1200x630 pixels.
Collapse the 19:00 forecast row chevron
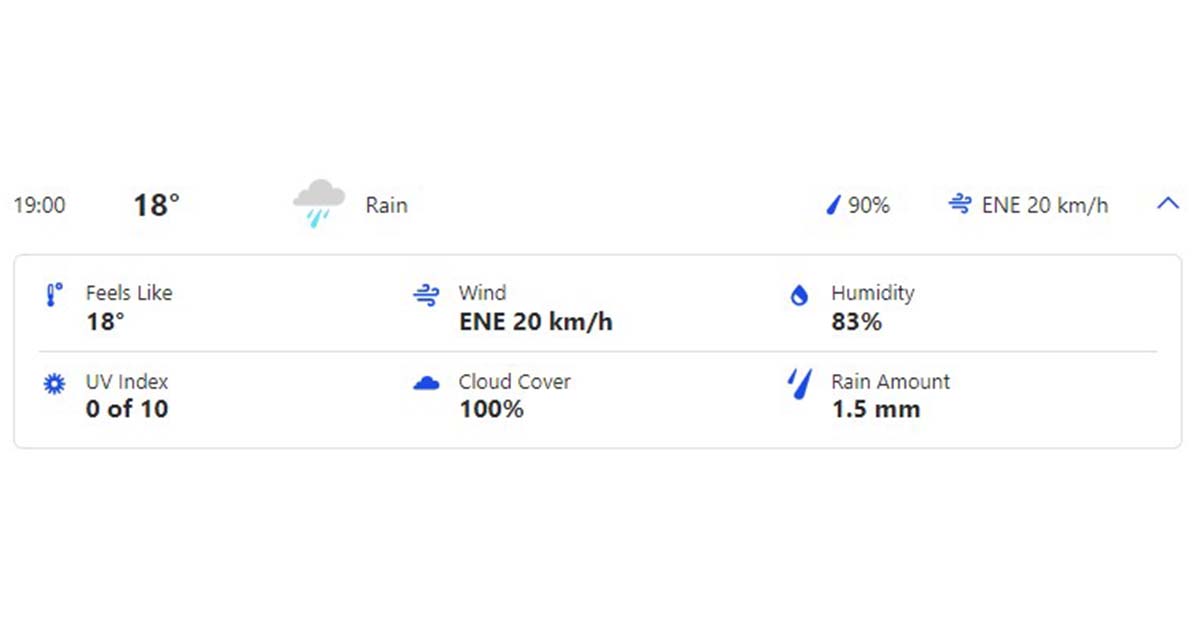[x=1168, y=203]
